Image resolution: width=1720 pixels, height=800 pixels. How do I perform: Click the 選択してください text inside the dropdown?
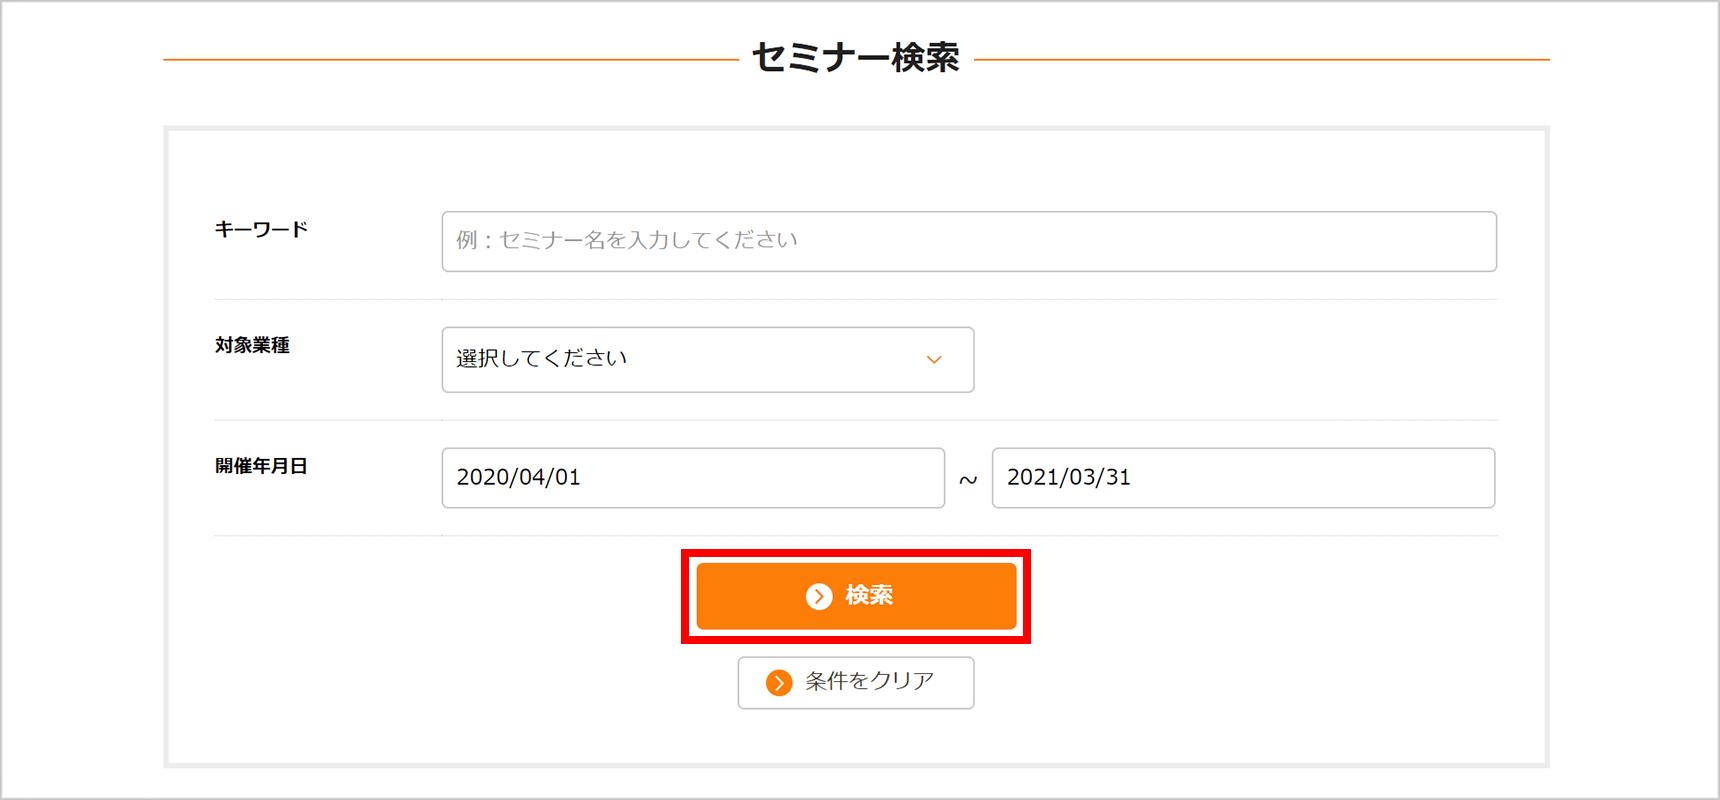pyautogui.click(x=542, y=358)
